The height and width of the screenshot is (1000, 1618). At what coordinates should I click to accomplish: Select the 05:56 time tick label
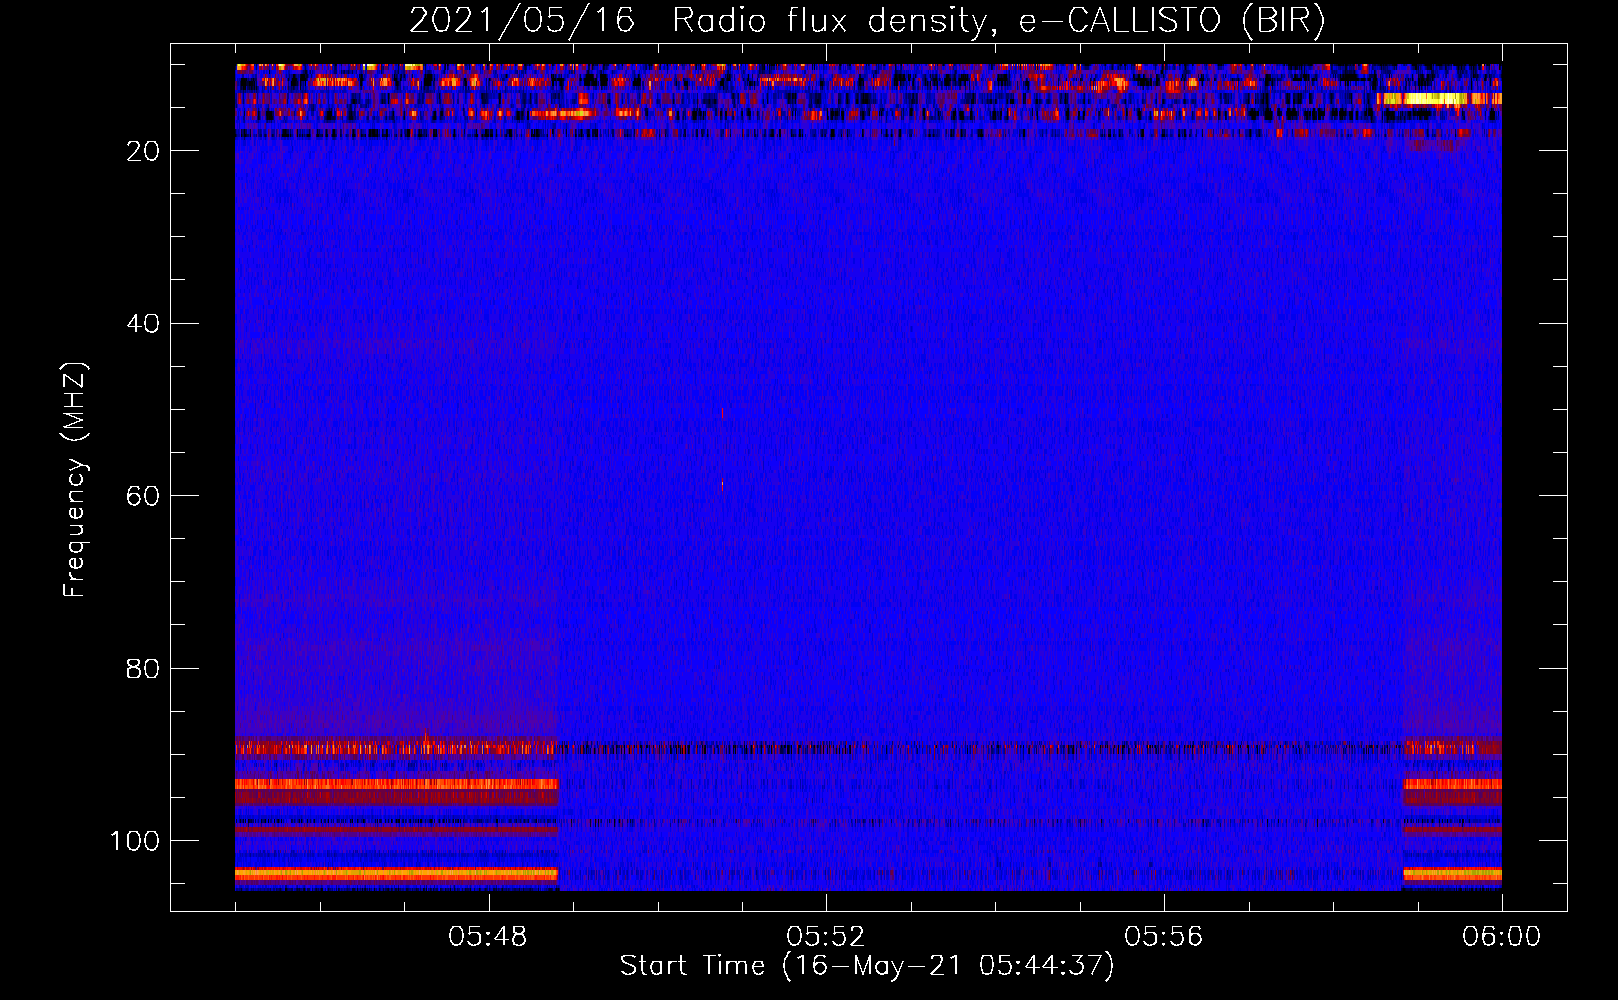1163,937
